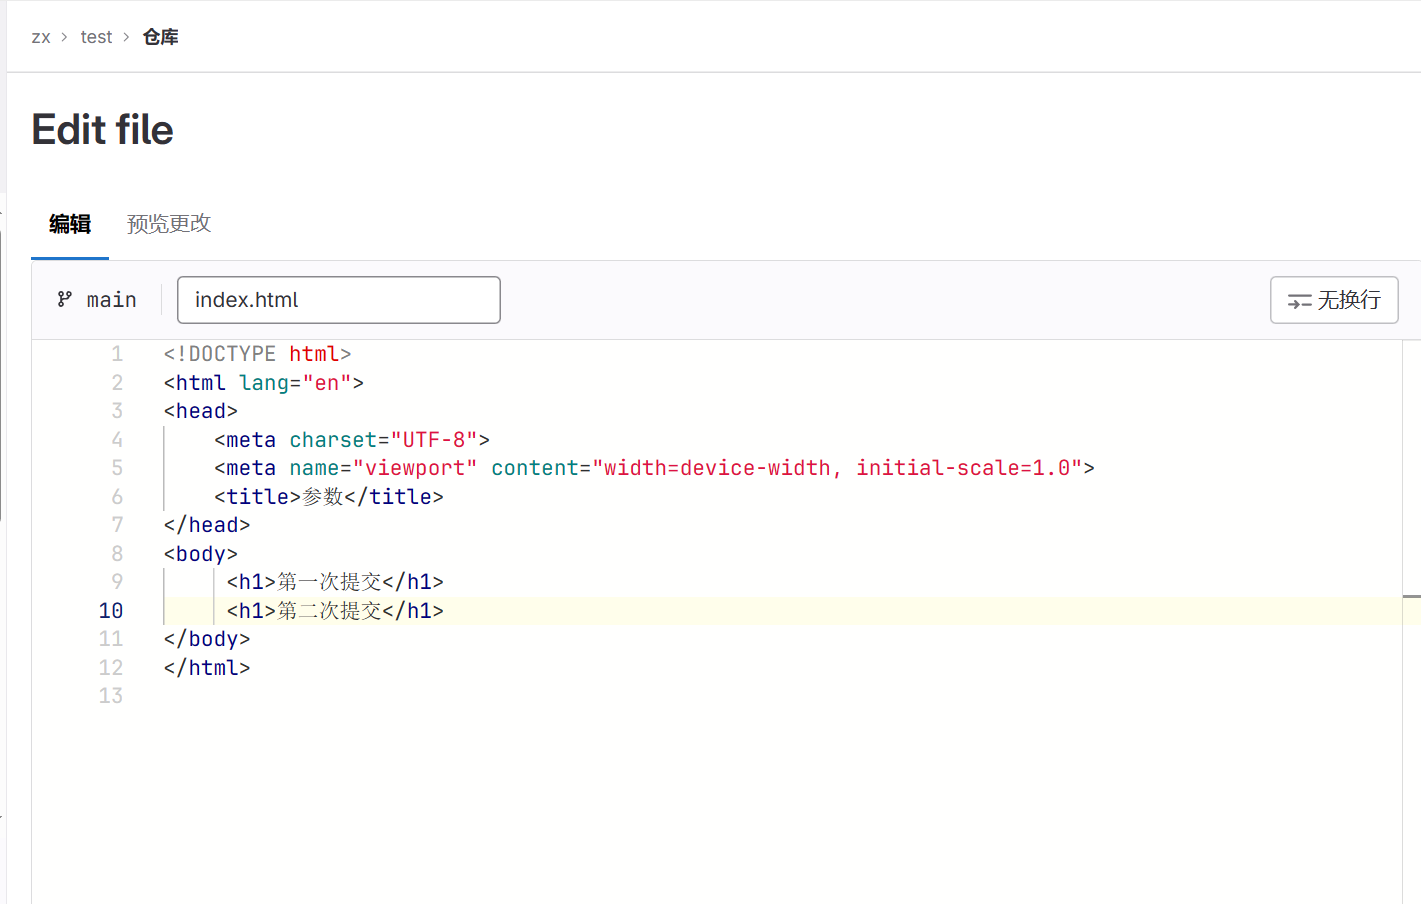Switch to the 编辑 tab
Screen dimensions: 1421x904
point(70,224)
